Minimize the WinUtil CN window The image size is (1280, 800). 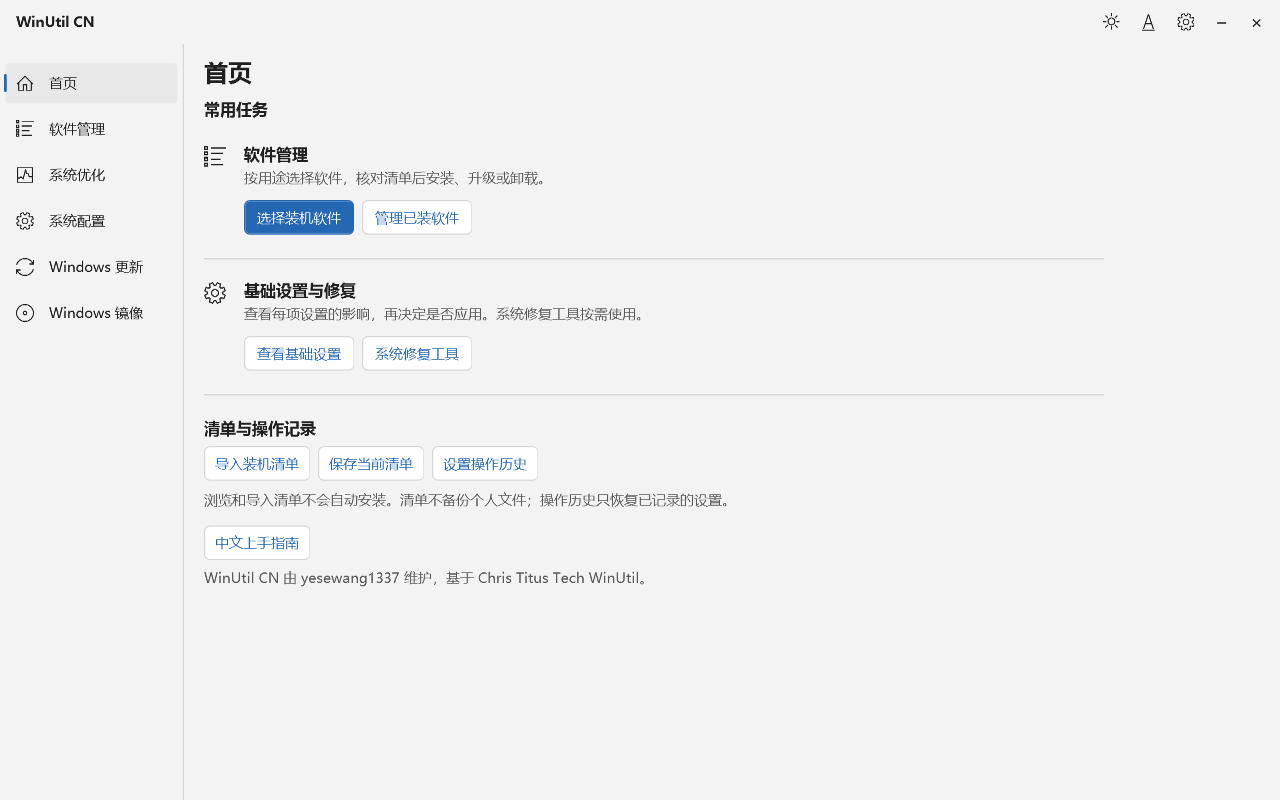point(1221,22)
